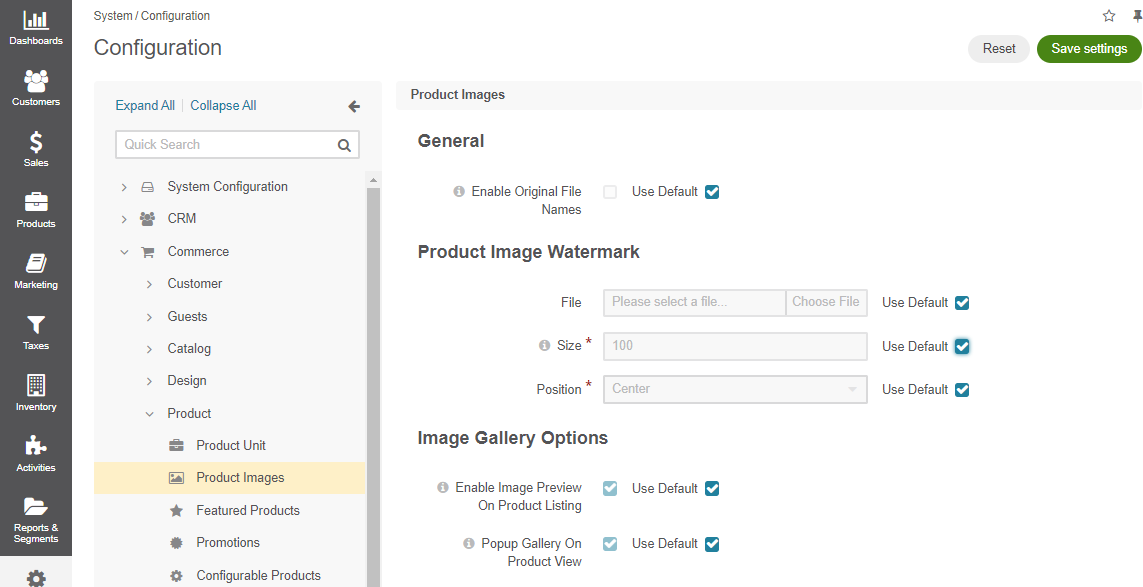
Task: Collapse the sidebar with the left arrow icon
Action: 354,106
